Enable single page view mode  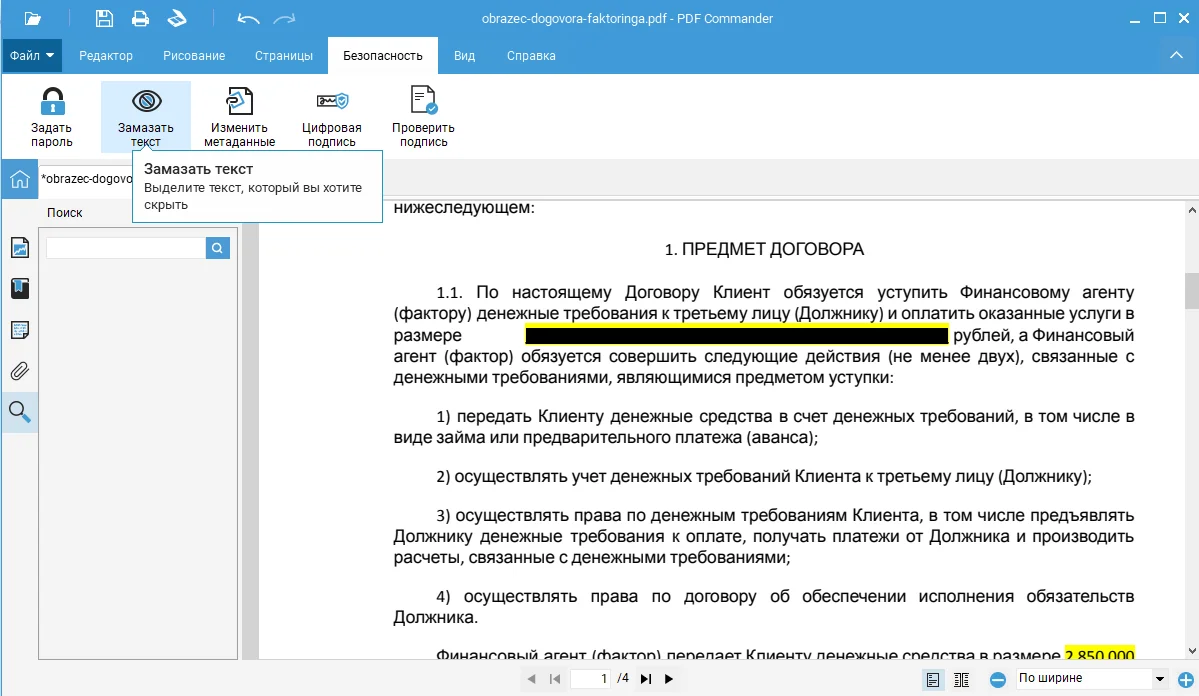coord(933,680)
